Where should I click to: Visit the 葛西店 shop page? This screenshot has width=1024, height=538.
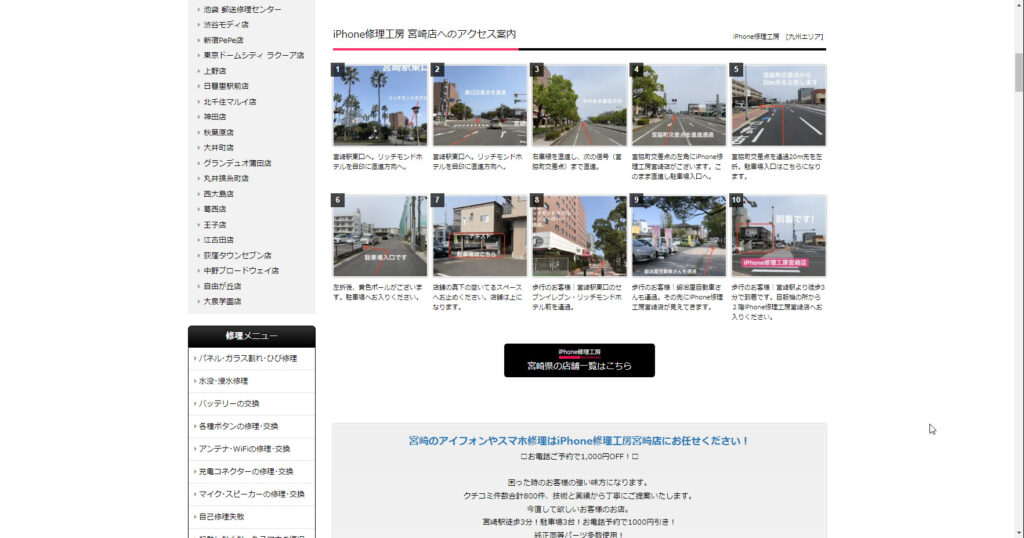215,209
